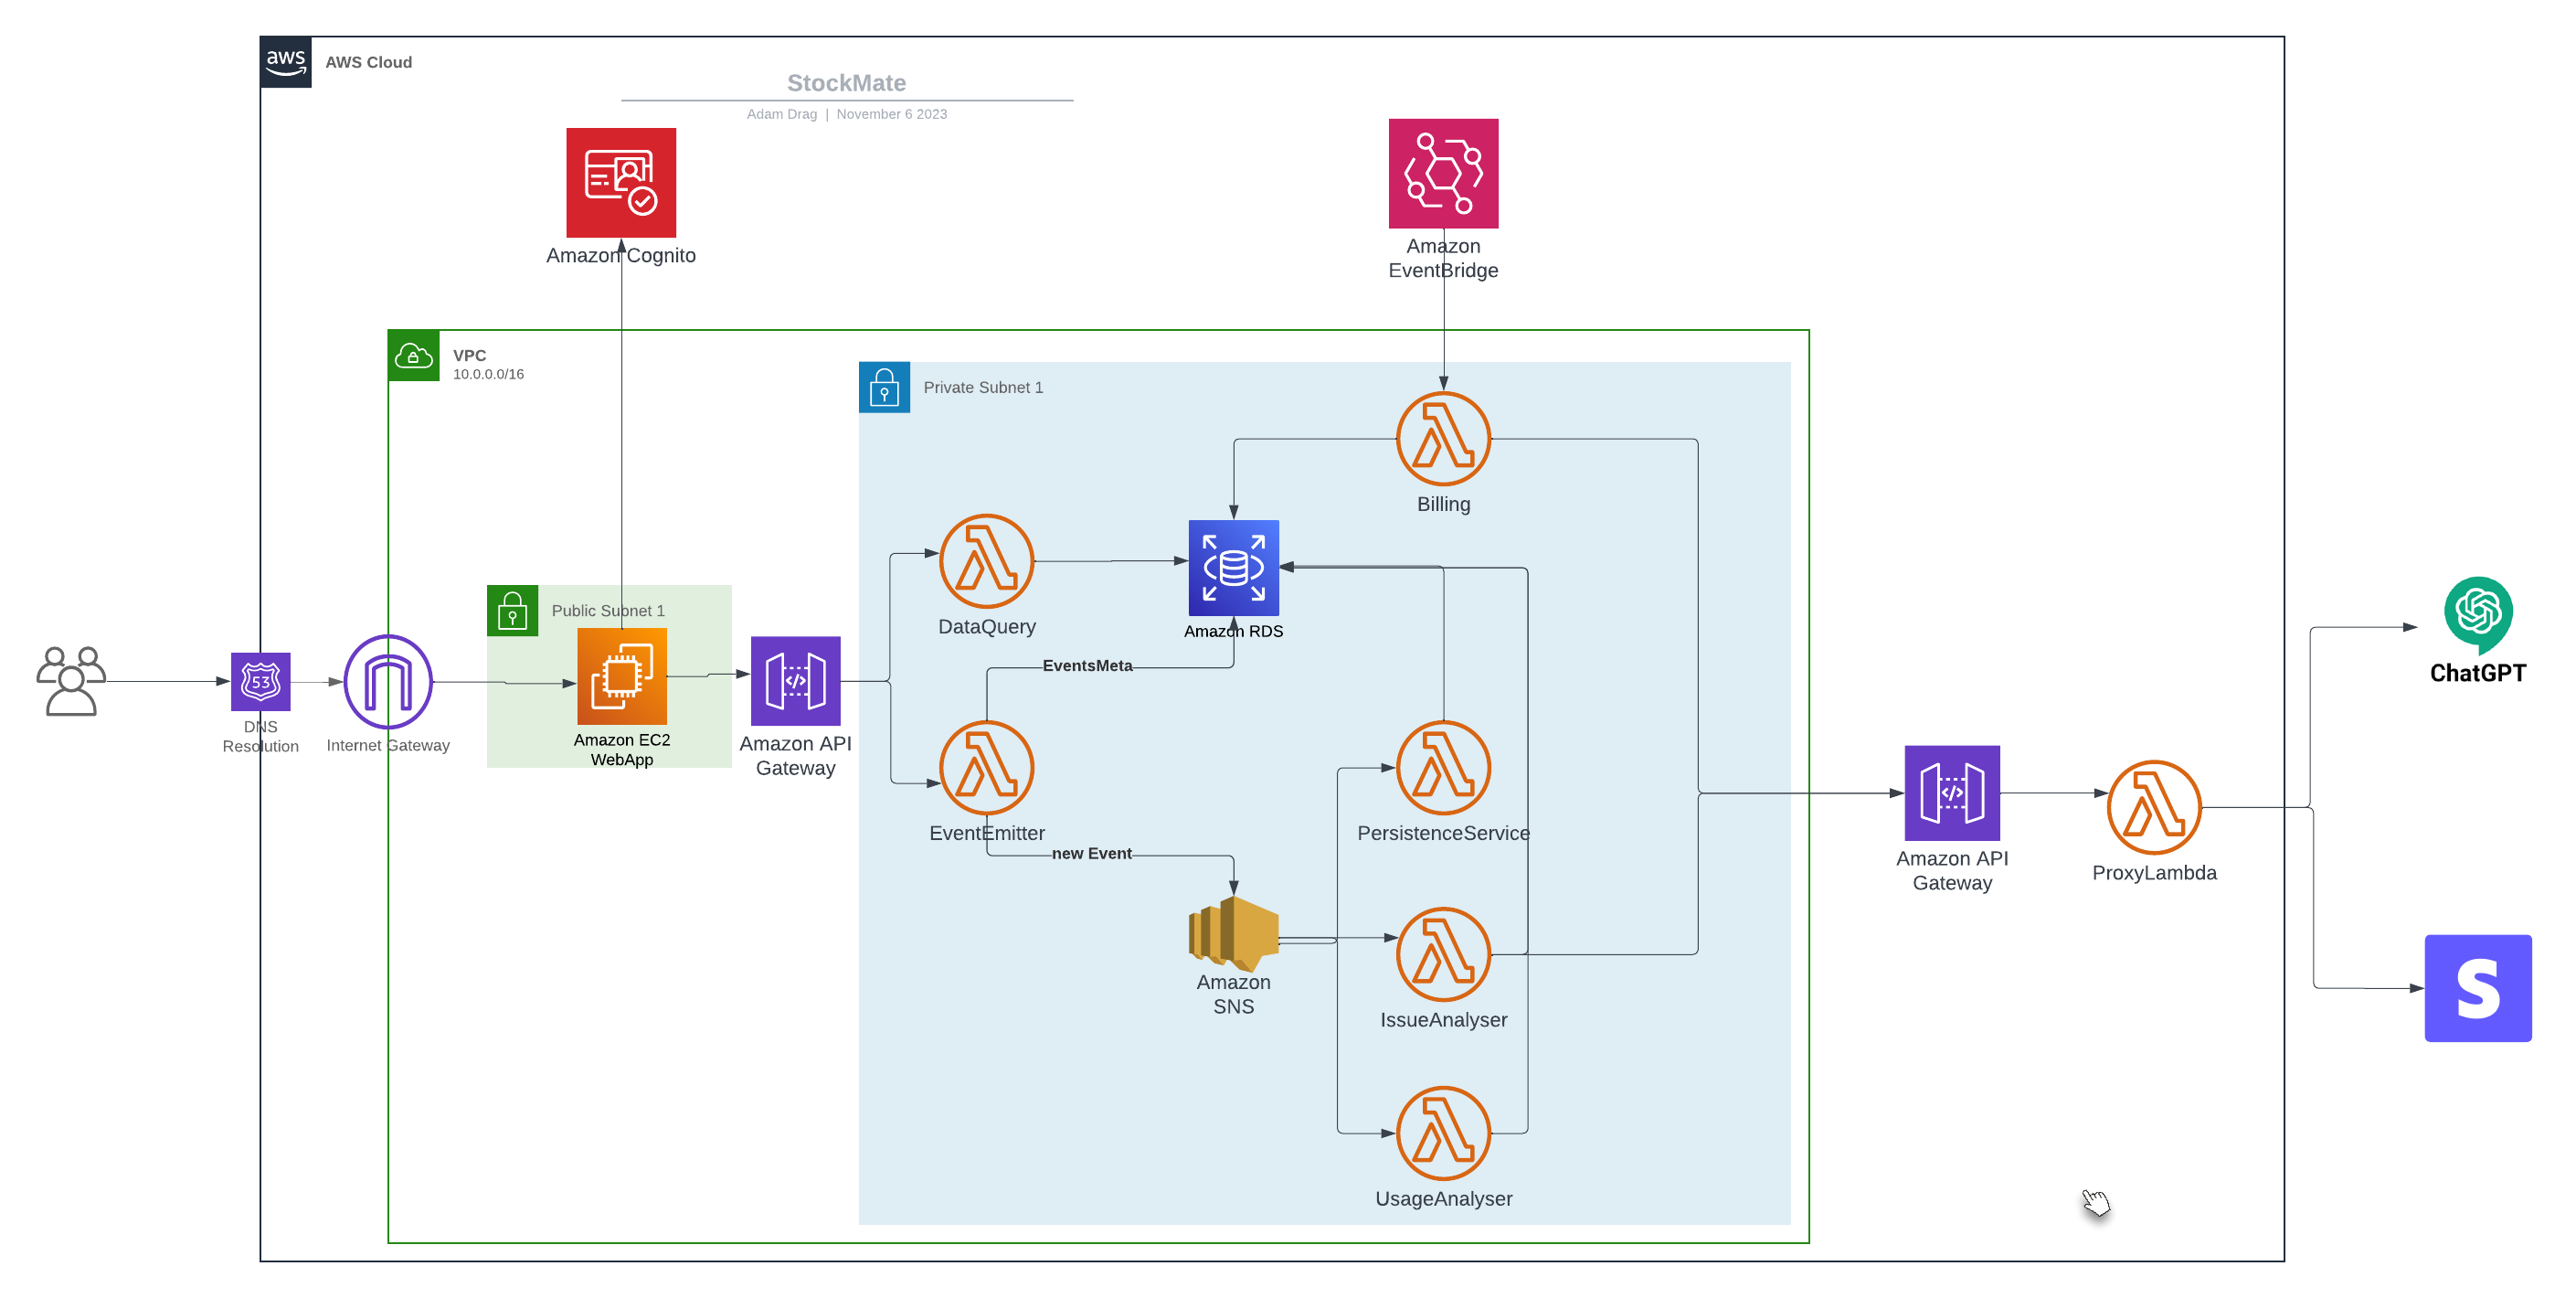The image size is (2576, 1298).
Task: Click the Private Subnet 1 lock icon
Action: 884,387
